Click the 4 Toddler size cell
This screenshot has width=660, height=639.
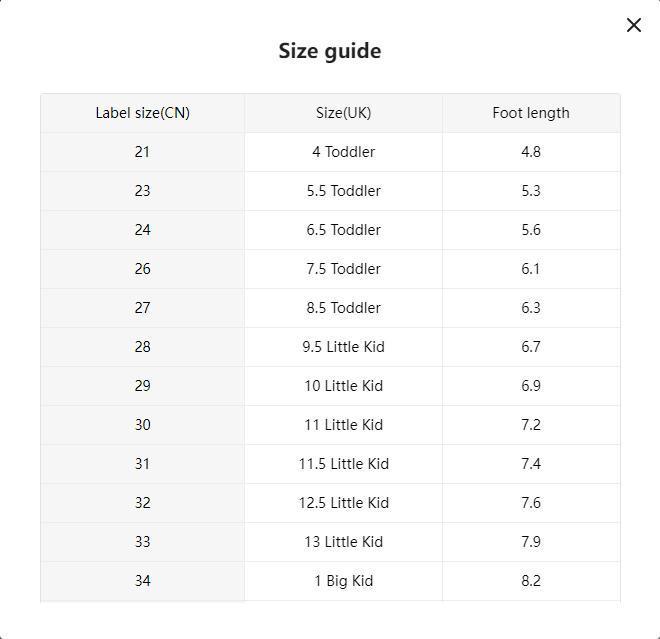(x=343, y=152)
